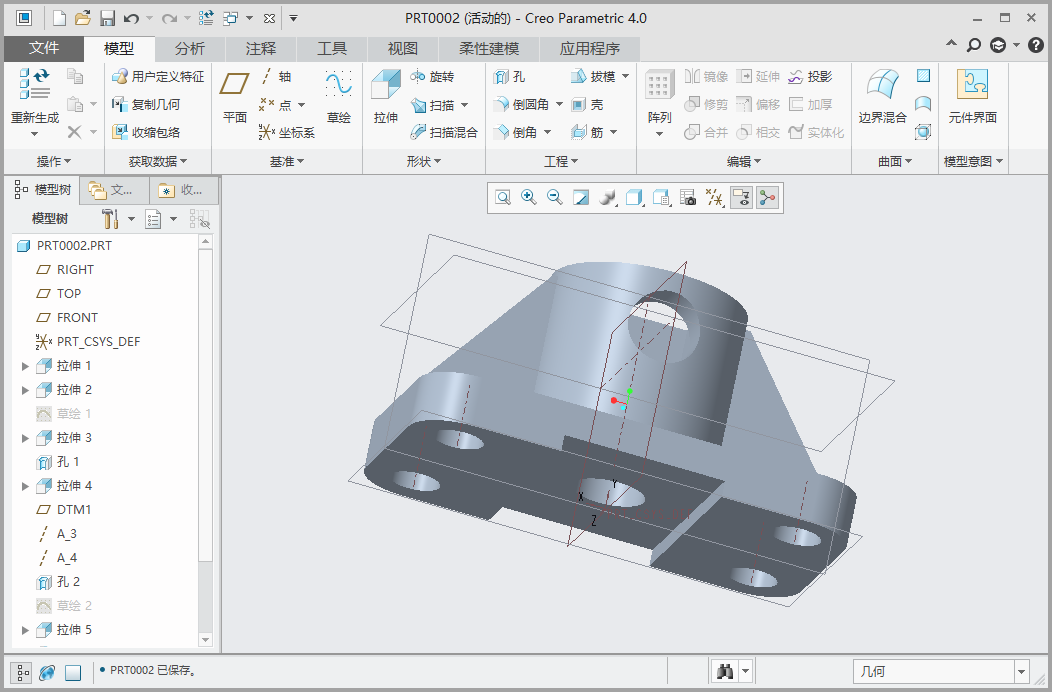Image resolution: width=1052 pixels, height=692 pixels.
Task: Create a datum 平面 (Plane)
Action: 235,96
